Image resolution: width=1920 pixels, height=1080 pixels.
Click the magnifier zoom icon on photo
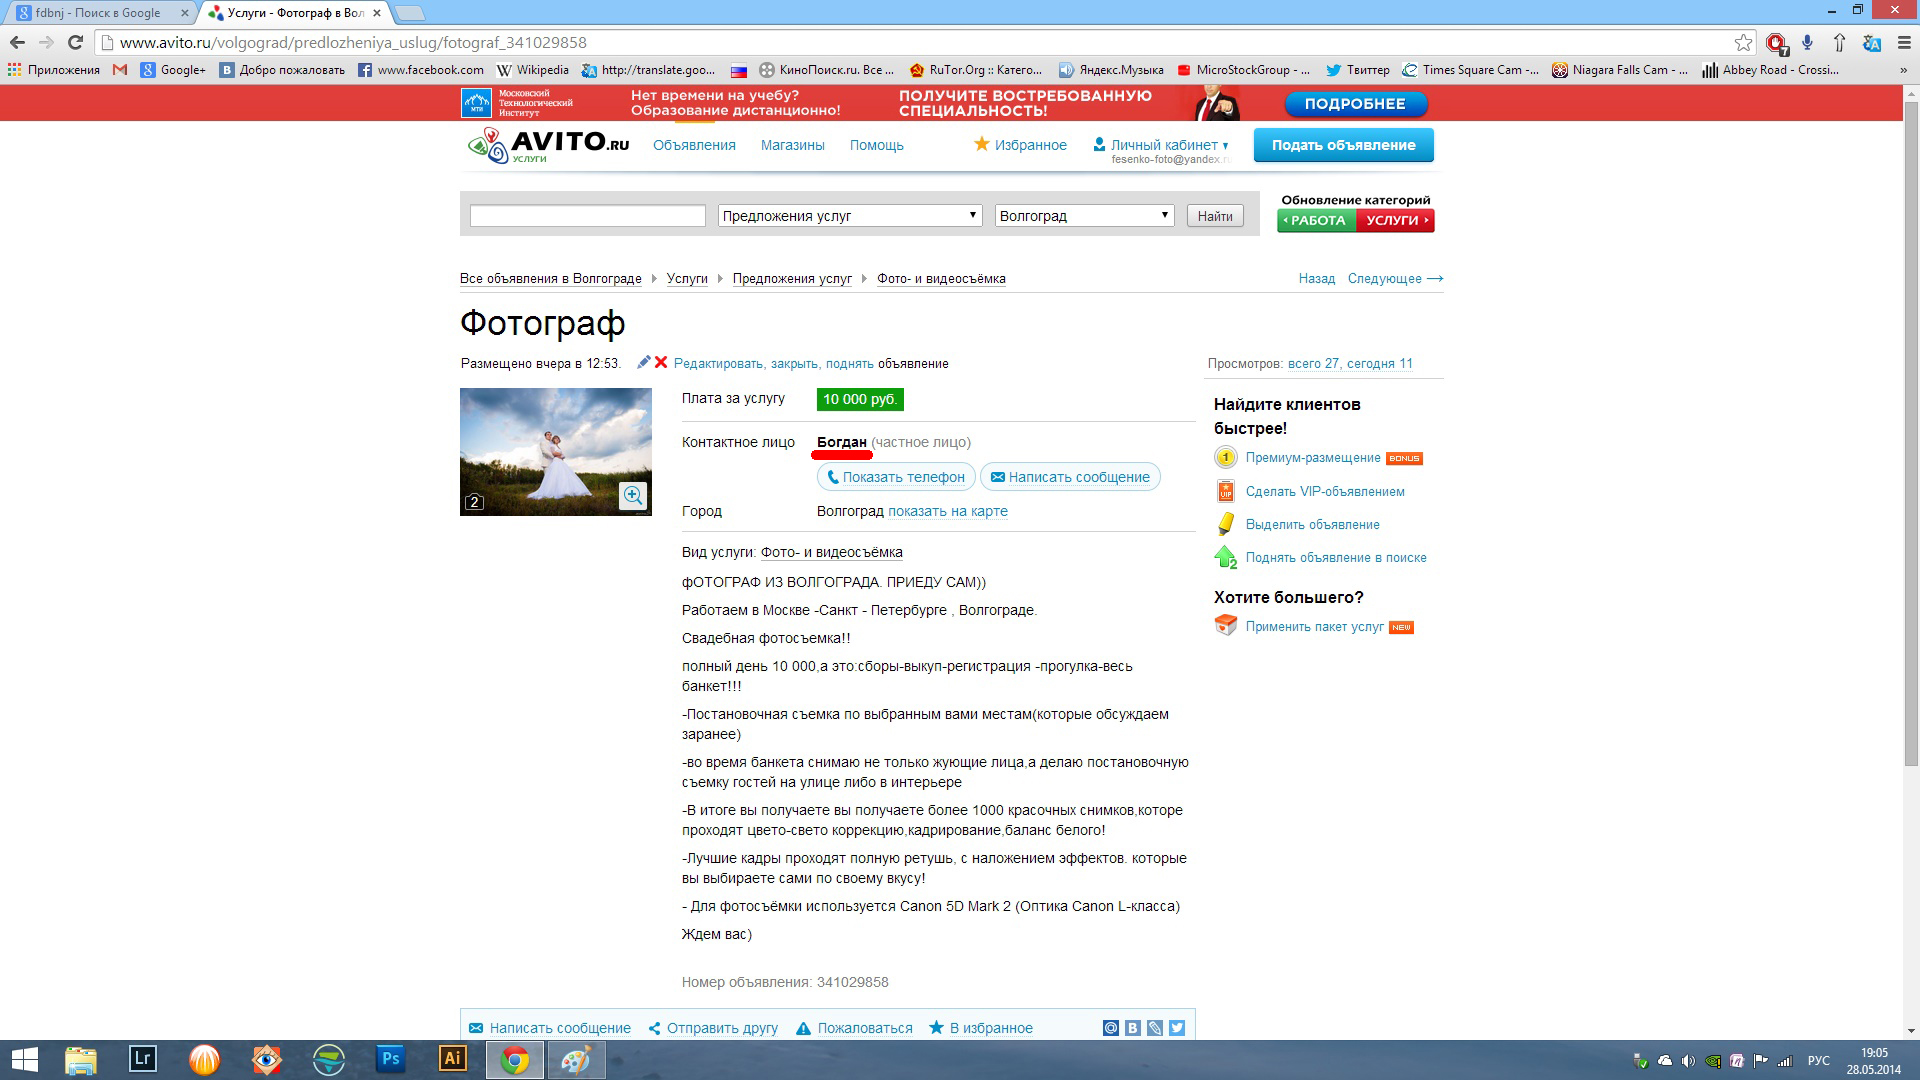(633, 496)
